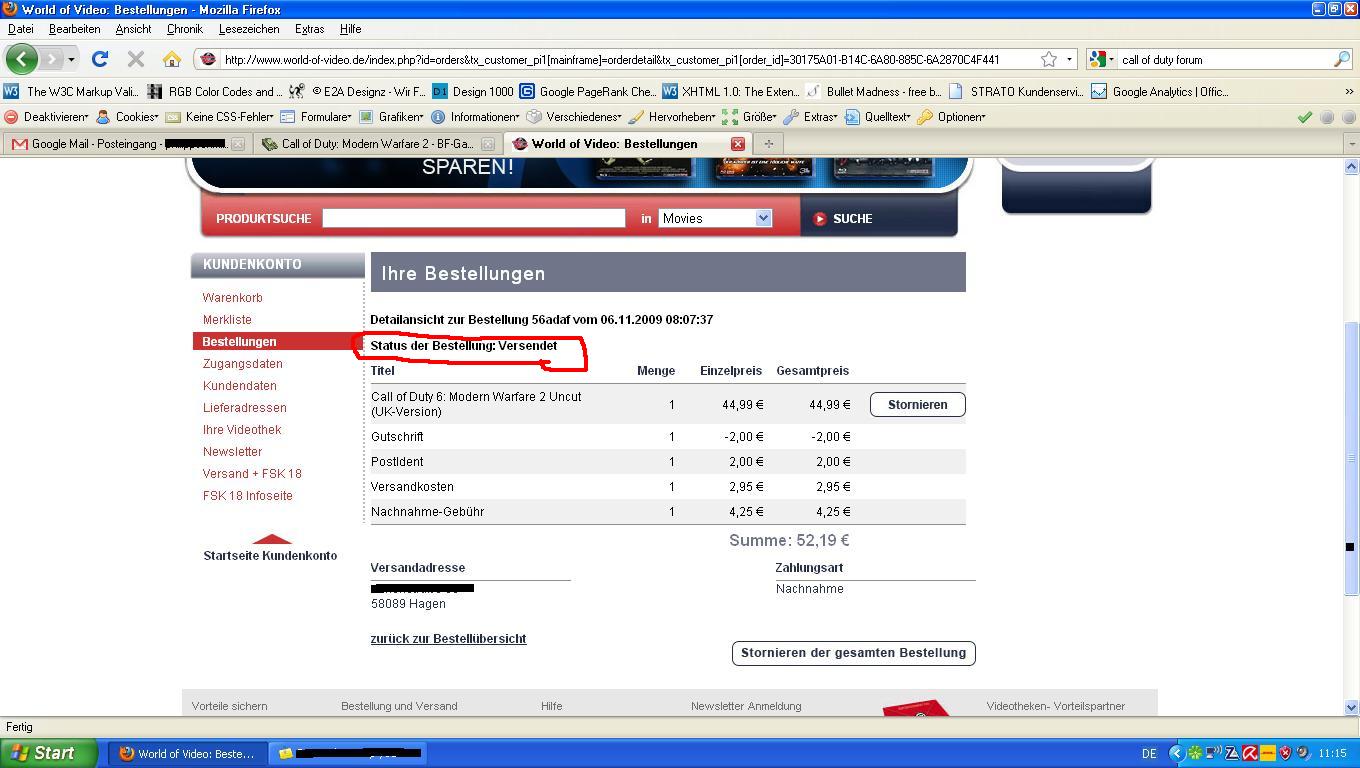Open the red Avira umbrella tray icon
Screen dimensions: 1360x768
1250,754
